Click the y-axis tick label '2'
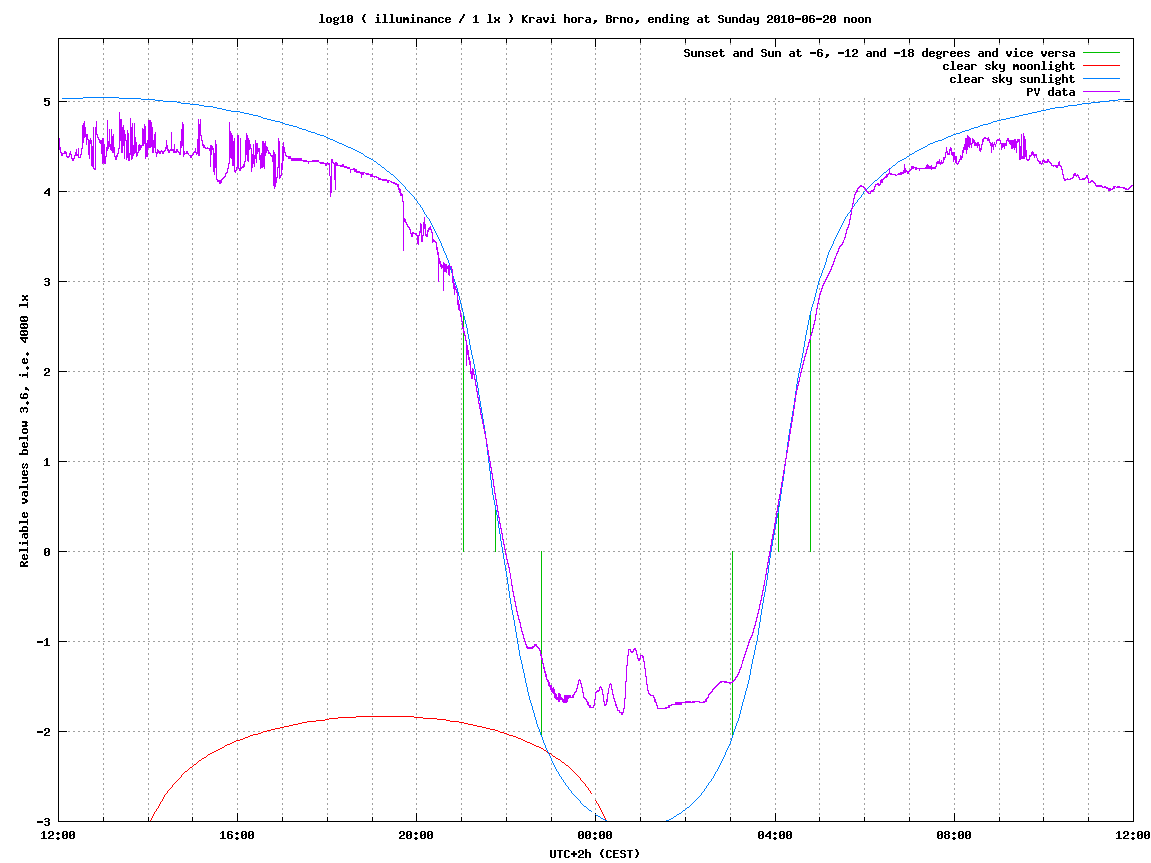The width and height of the screenshot is (1151, 863). coord(47,372)
